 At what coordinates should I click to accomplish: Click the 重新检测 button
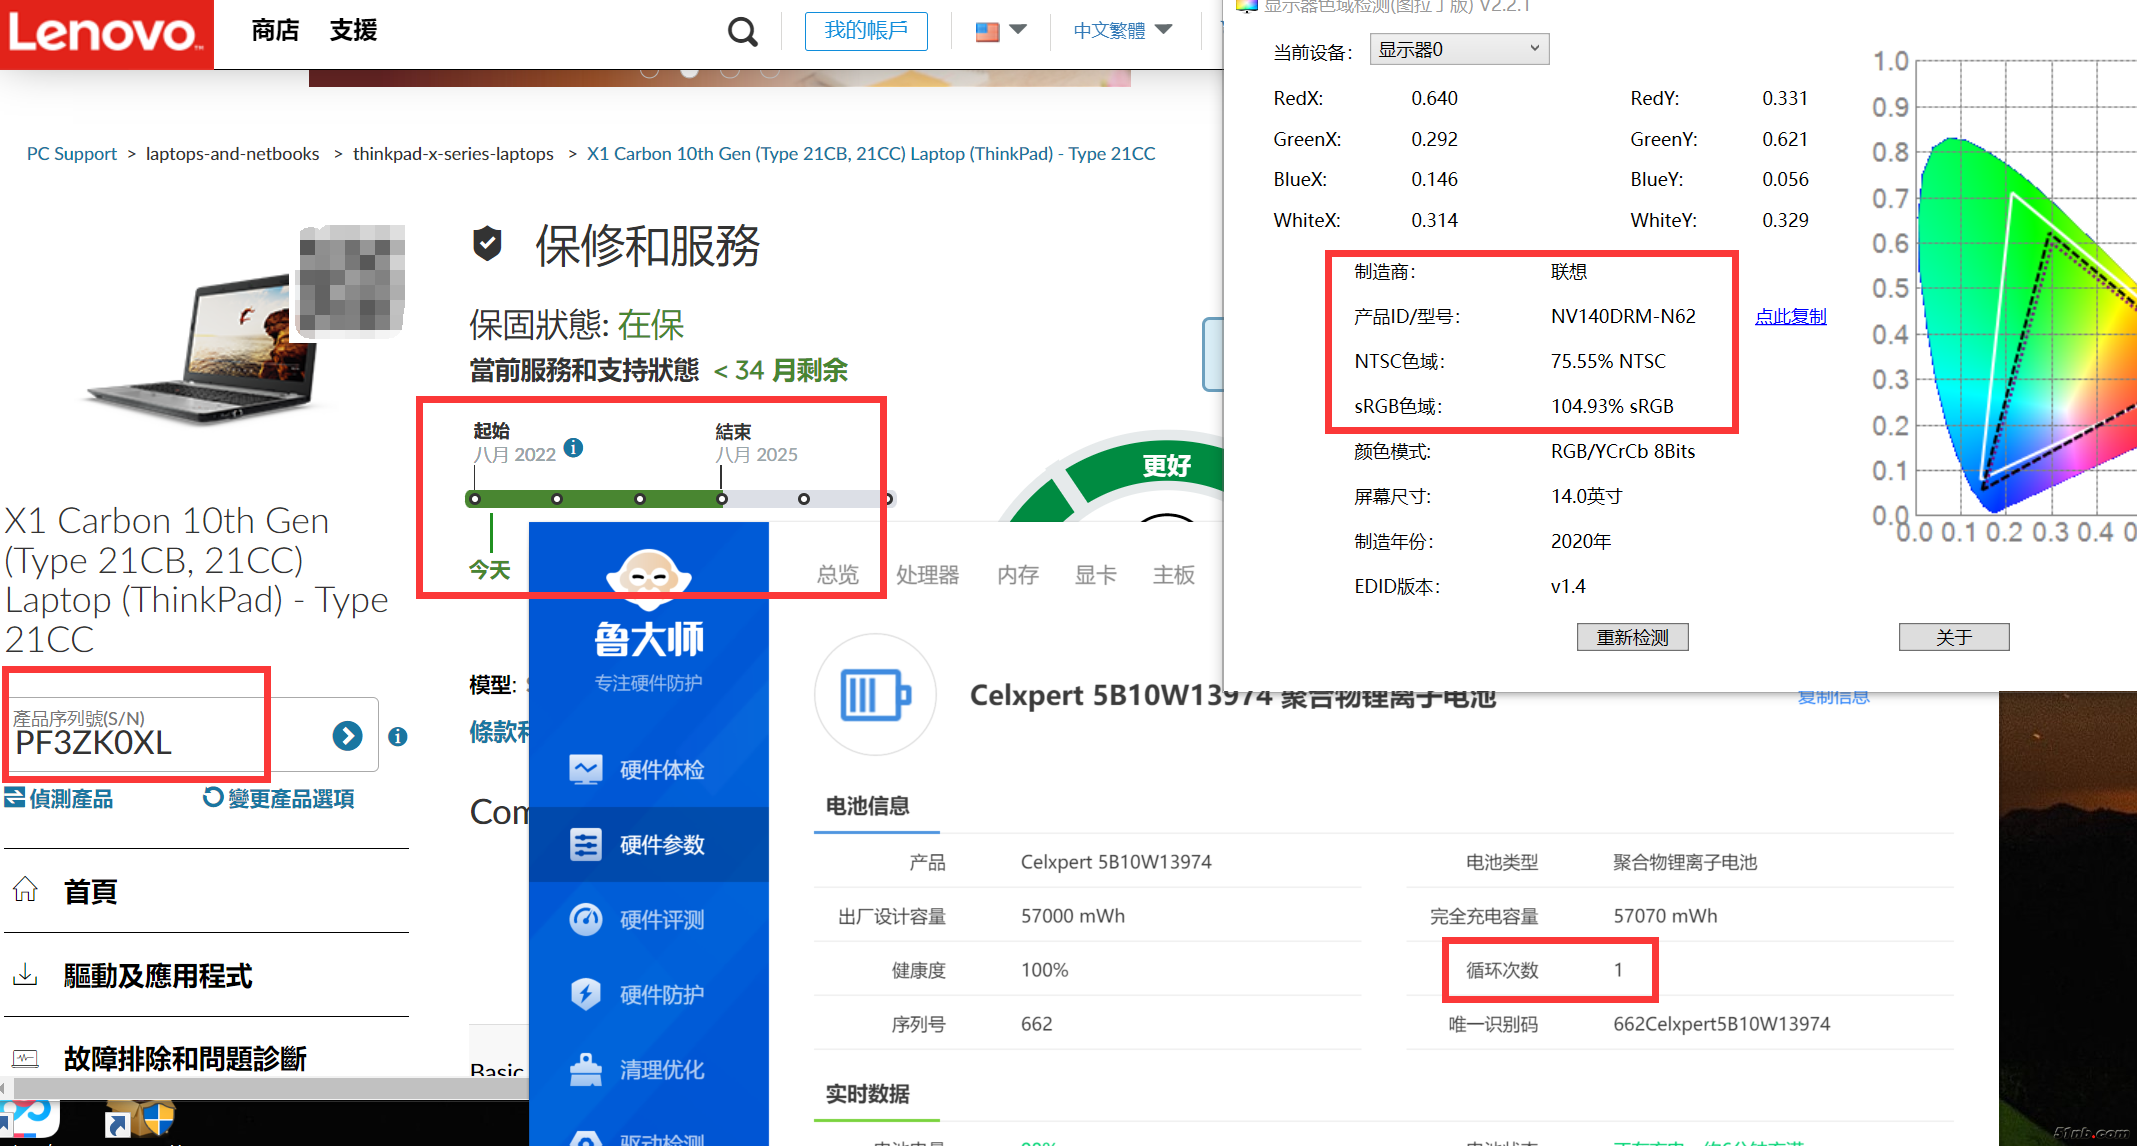[x=1632, y=637]
